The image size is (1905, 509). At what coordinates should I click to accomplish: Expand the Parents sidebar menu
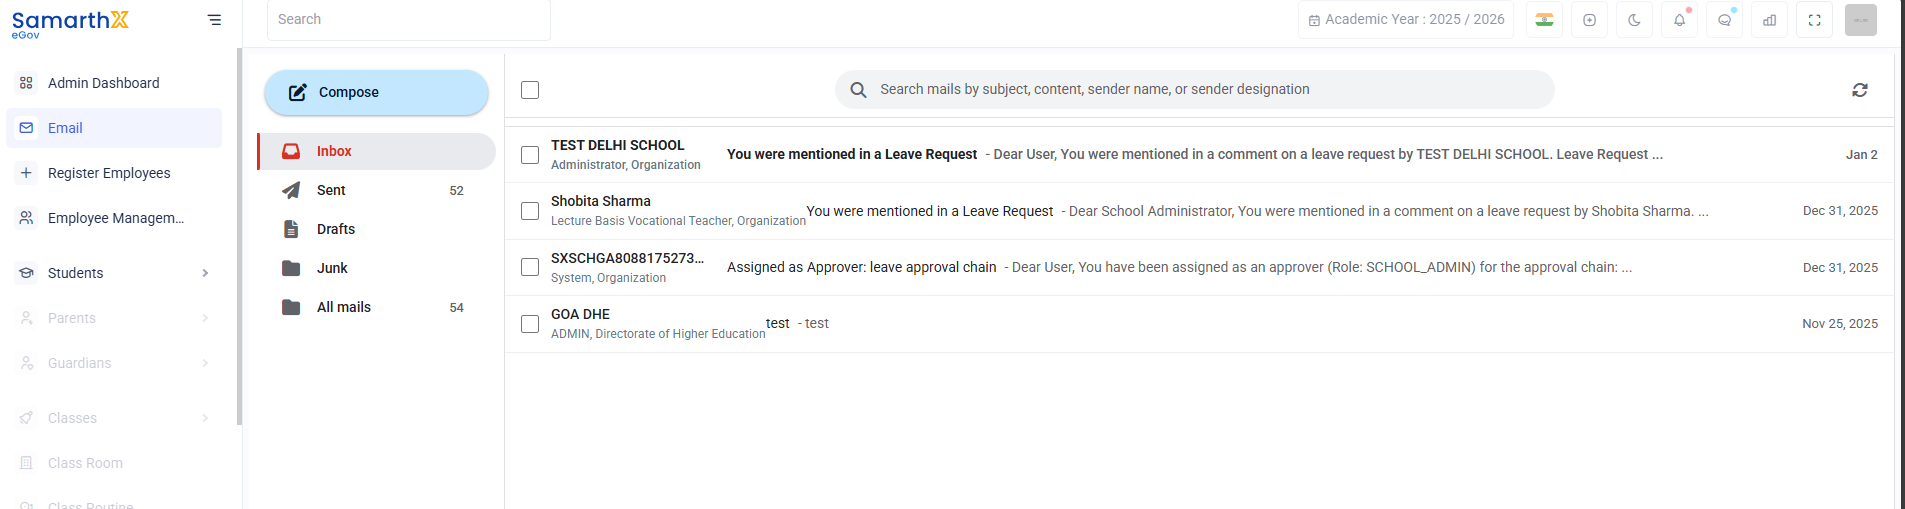(114, 318)
